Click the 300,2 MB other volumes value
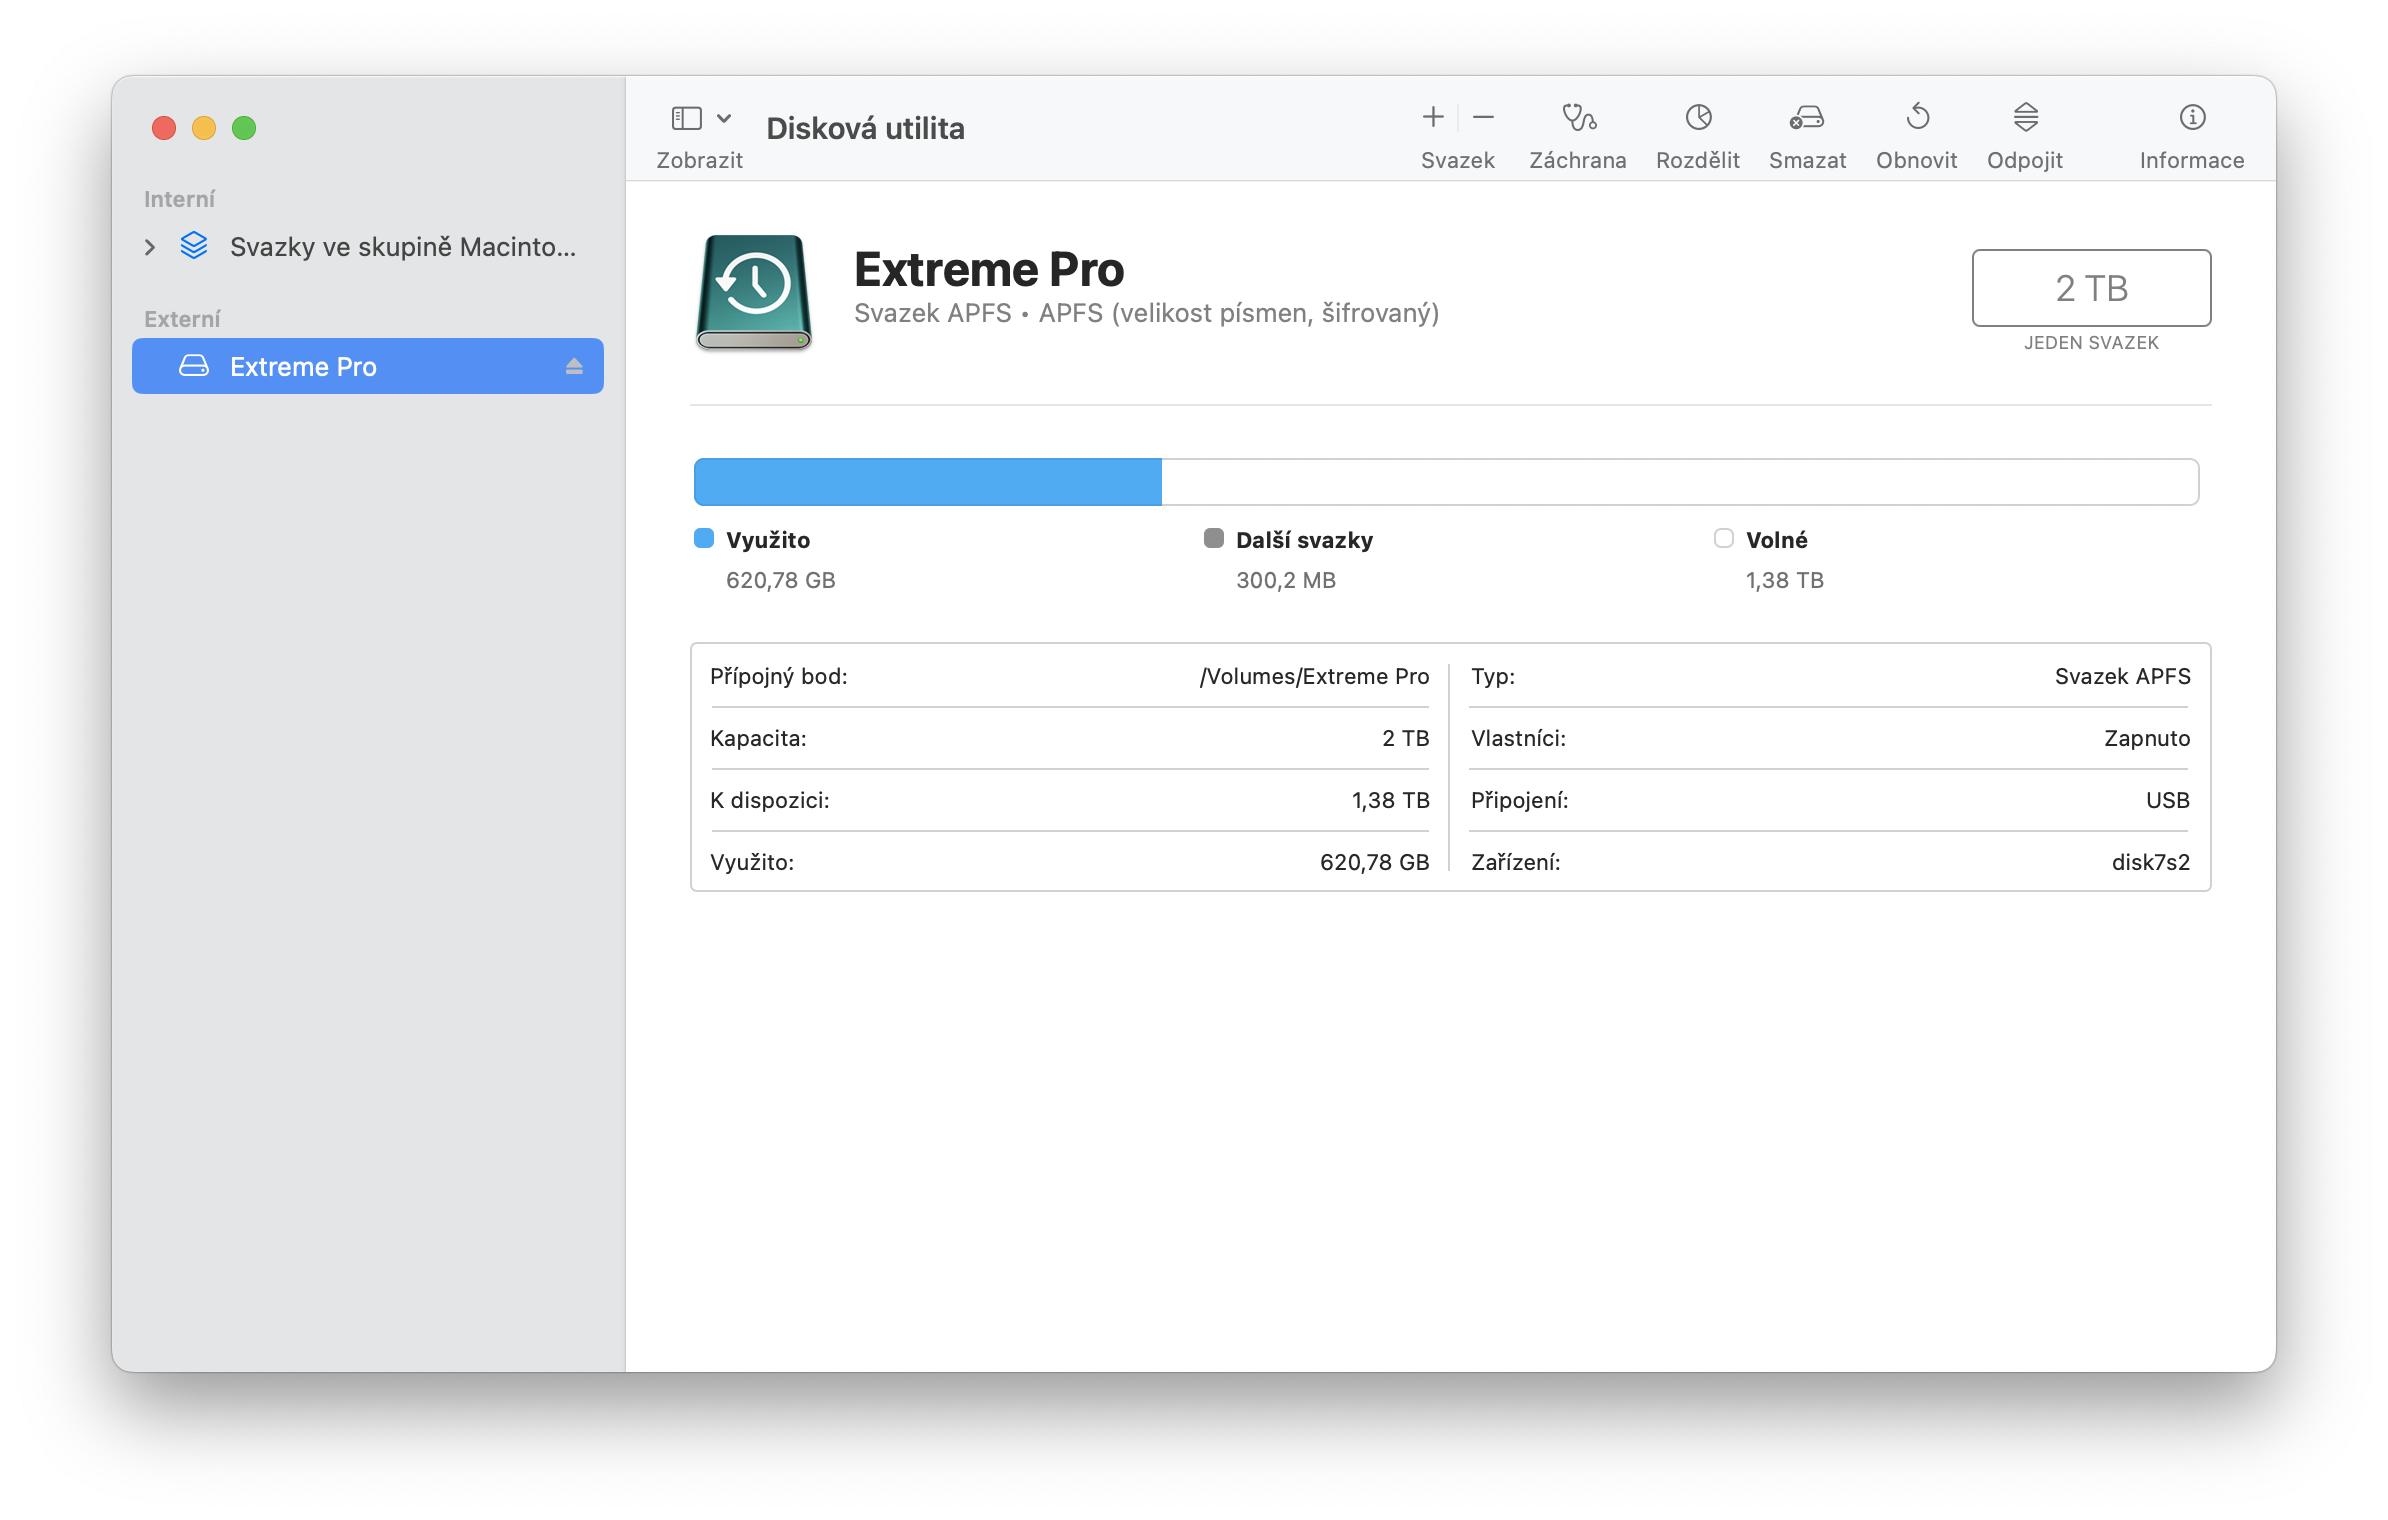The image size is (2388, 1520). click(x=1286, y=581)
